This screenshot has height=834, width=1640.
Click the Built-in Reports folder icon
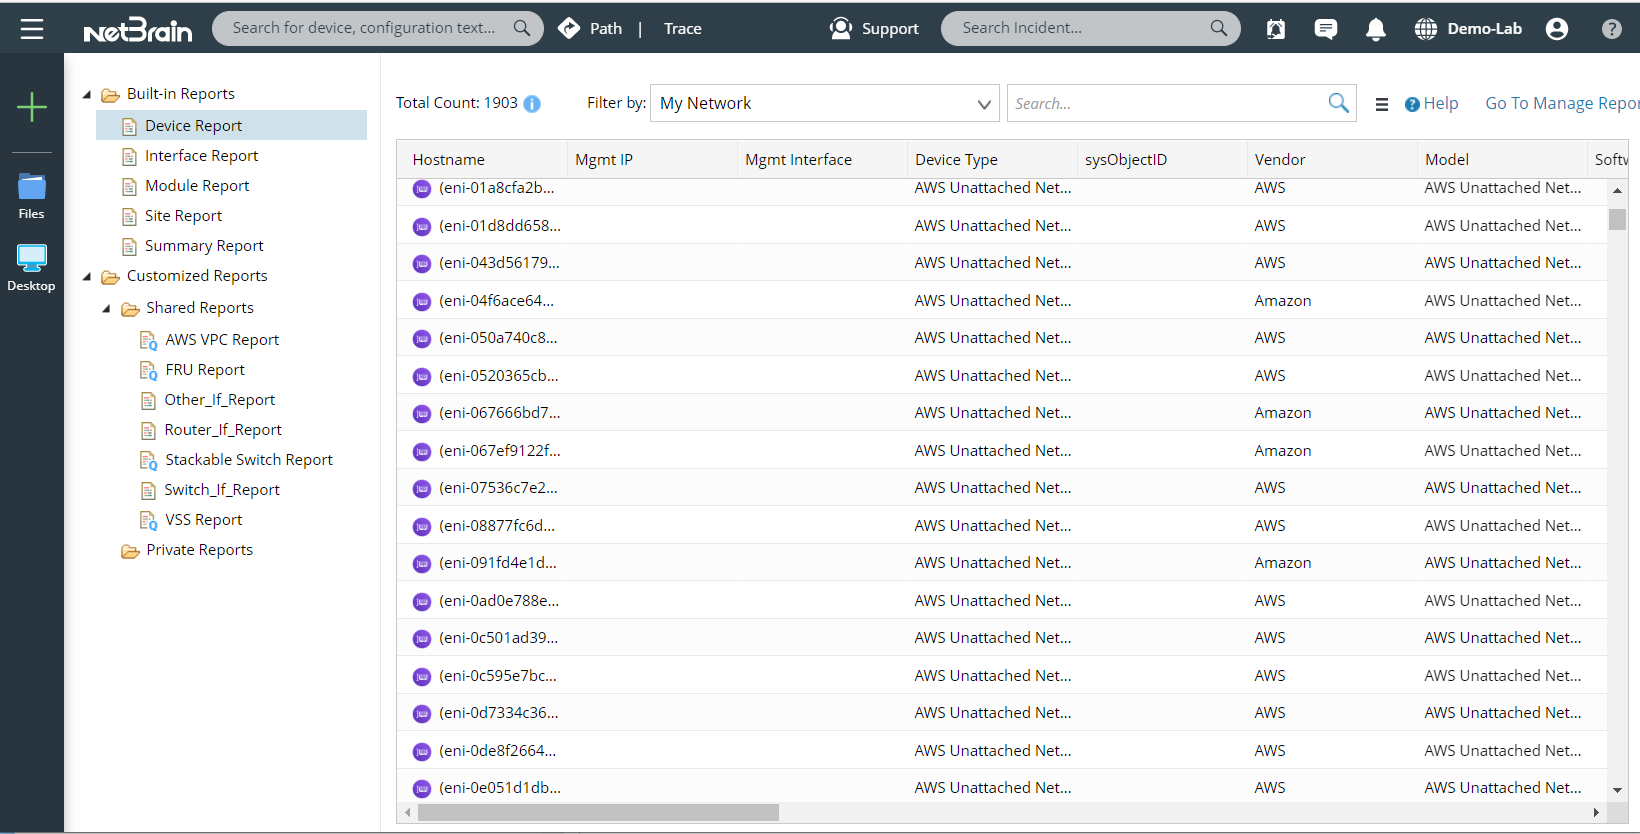(110, 95)
